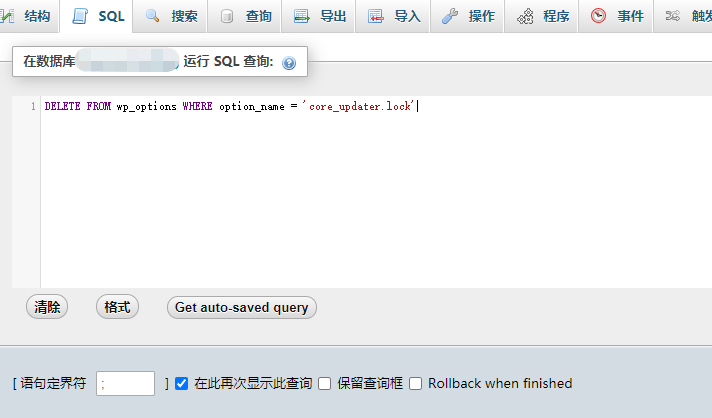Click the magnifier icon for 搜索
The width and height of the screenshot is (712, 418).
tap(153, 16)
